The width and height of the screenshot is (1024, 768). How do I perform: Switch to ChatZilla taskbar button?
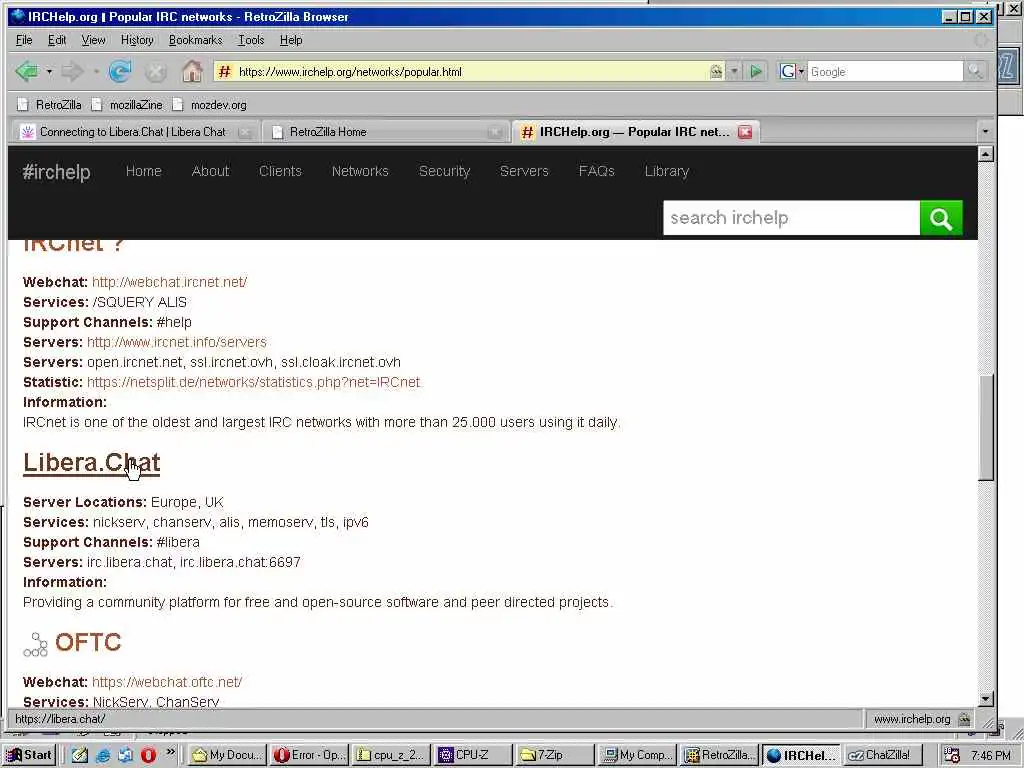(x=884, y=755)
